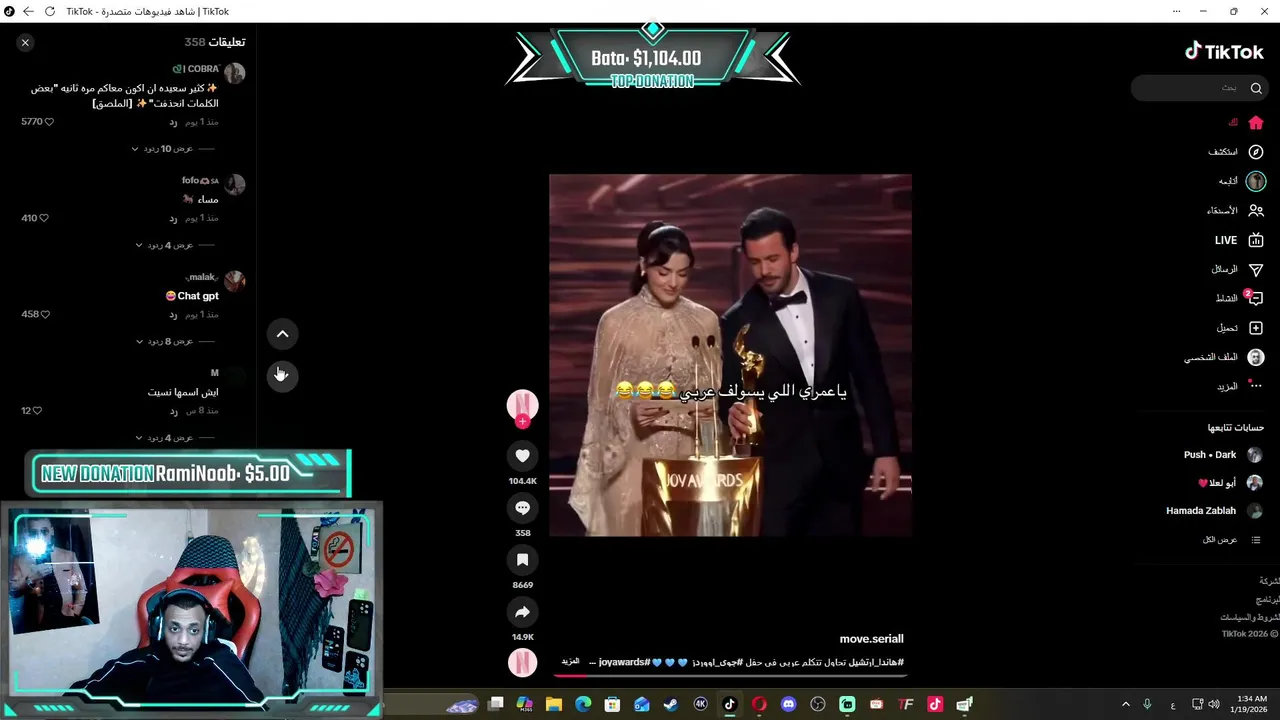Follow the creator with the plus badge

(x=522, y=422)
